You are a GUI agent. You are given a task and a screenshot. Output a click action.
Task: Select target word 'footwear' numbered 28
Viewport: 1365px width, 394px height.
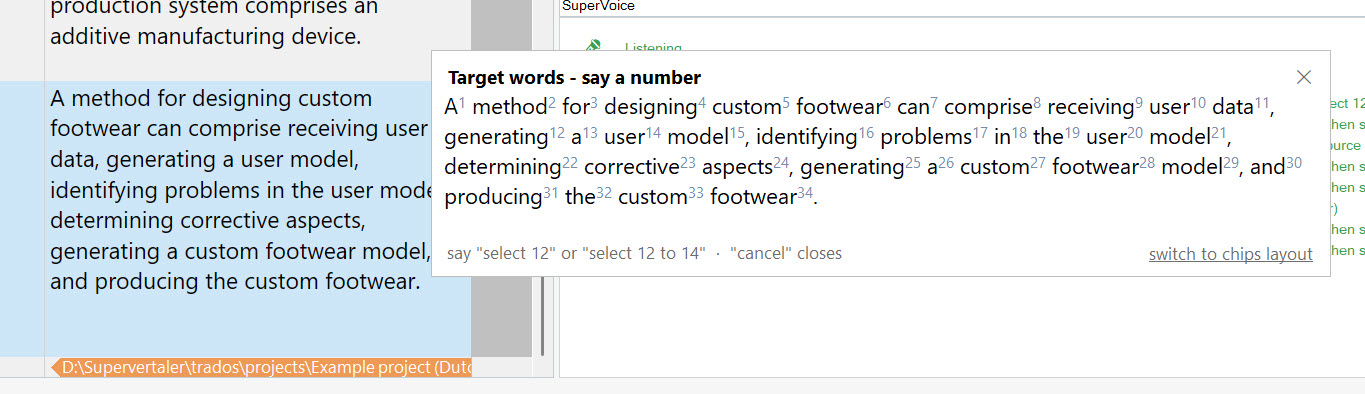pyautogui.click(x=1095, y=167)
